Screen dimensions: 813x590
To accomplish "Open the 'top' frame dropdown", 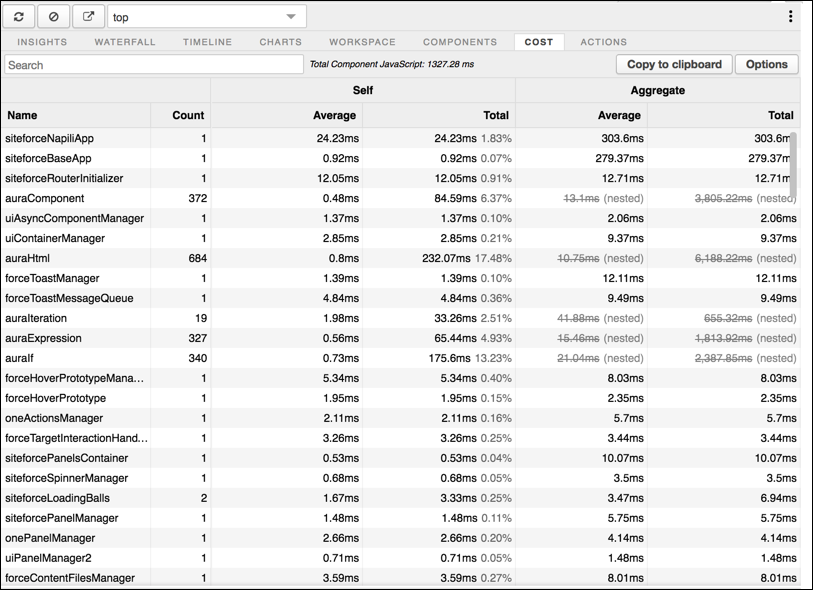I will (207, 17).
